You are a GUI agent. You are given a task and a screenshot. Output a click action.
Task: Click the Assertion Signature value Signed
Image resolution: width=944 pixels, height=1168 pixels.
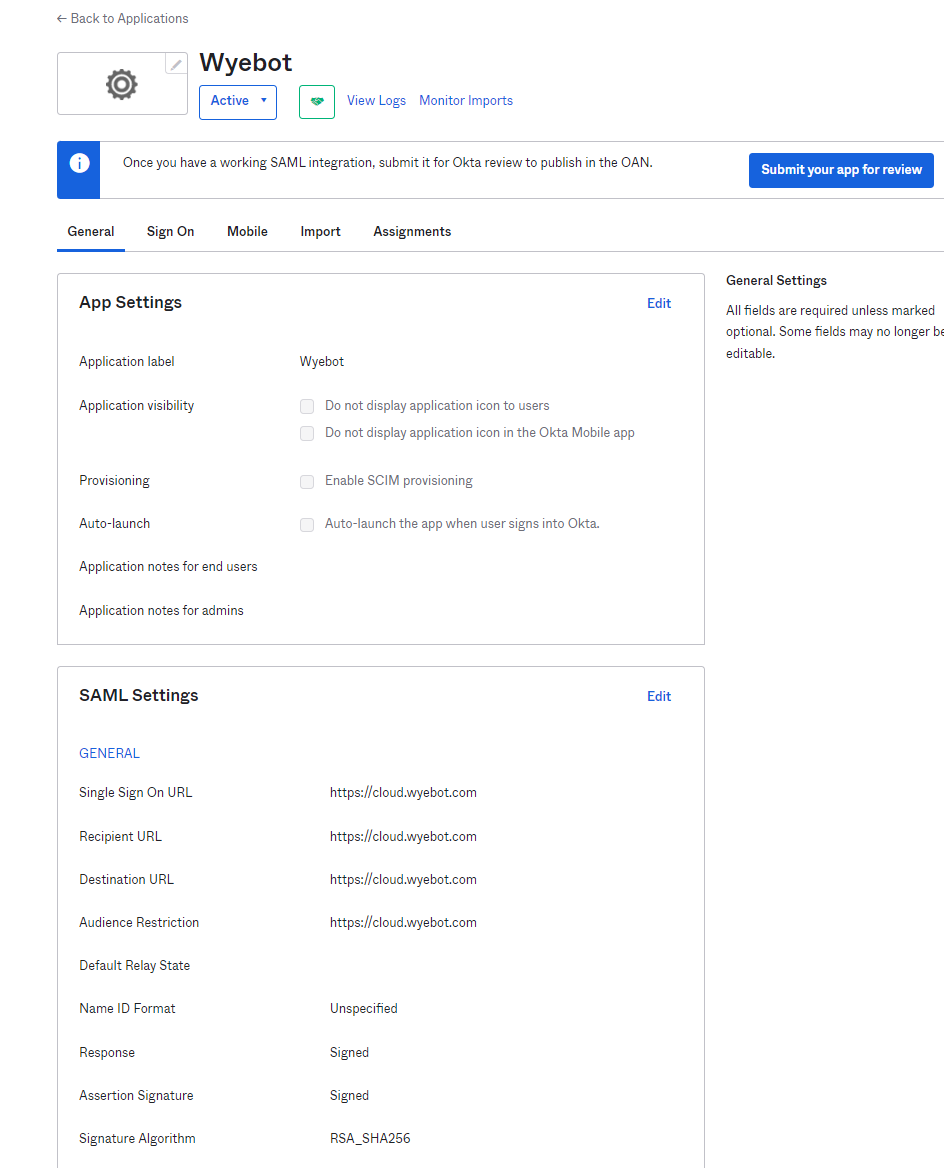click(x=349, y=1096)
